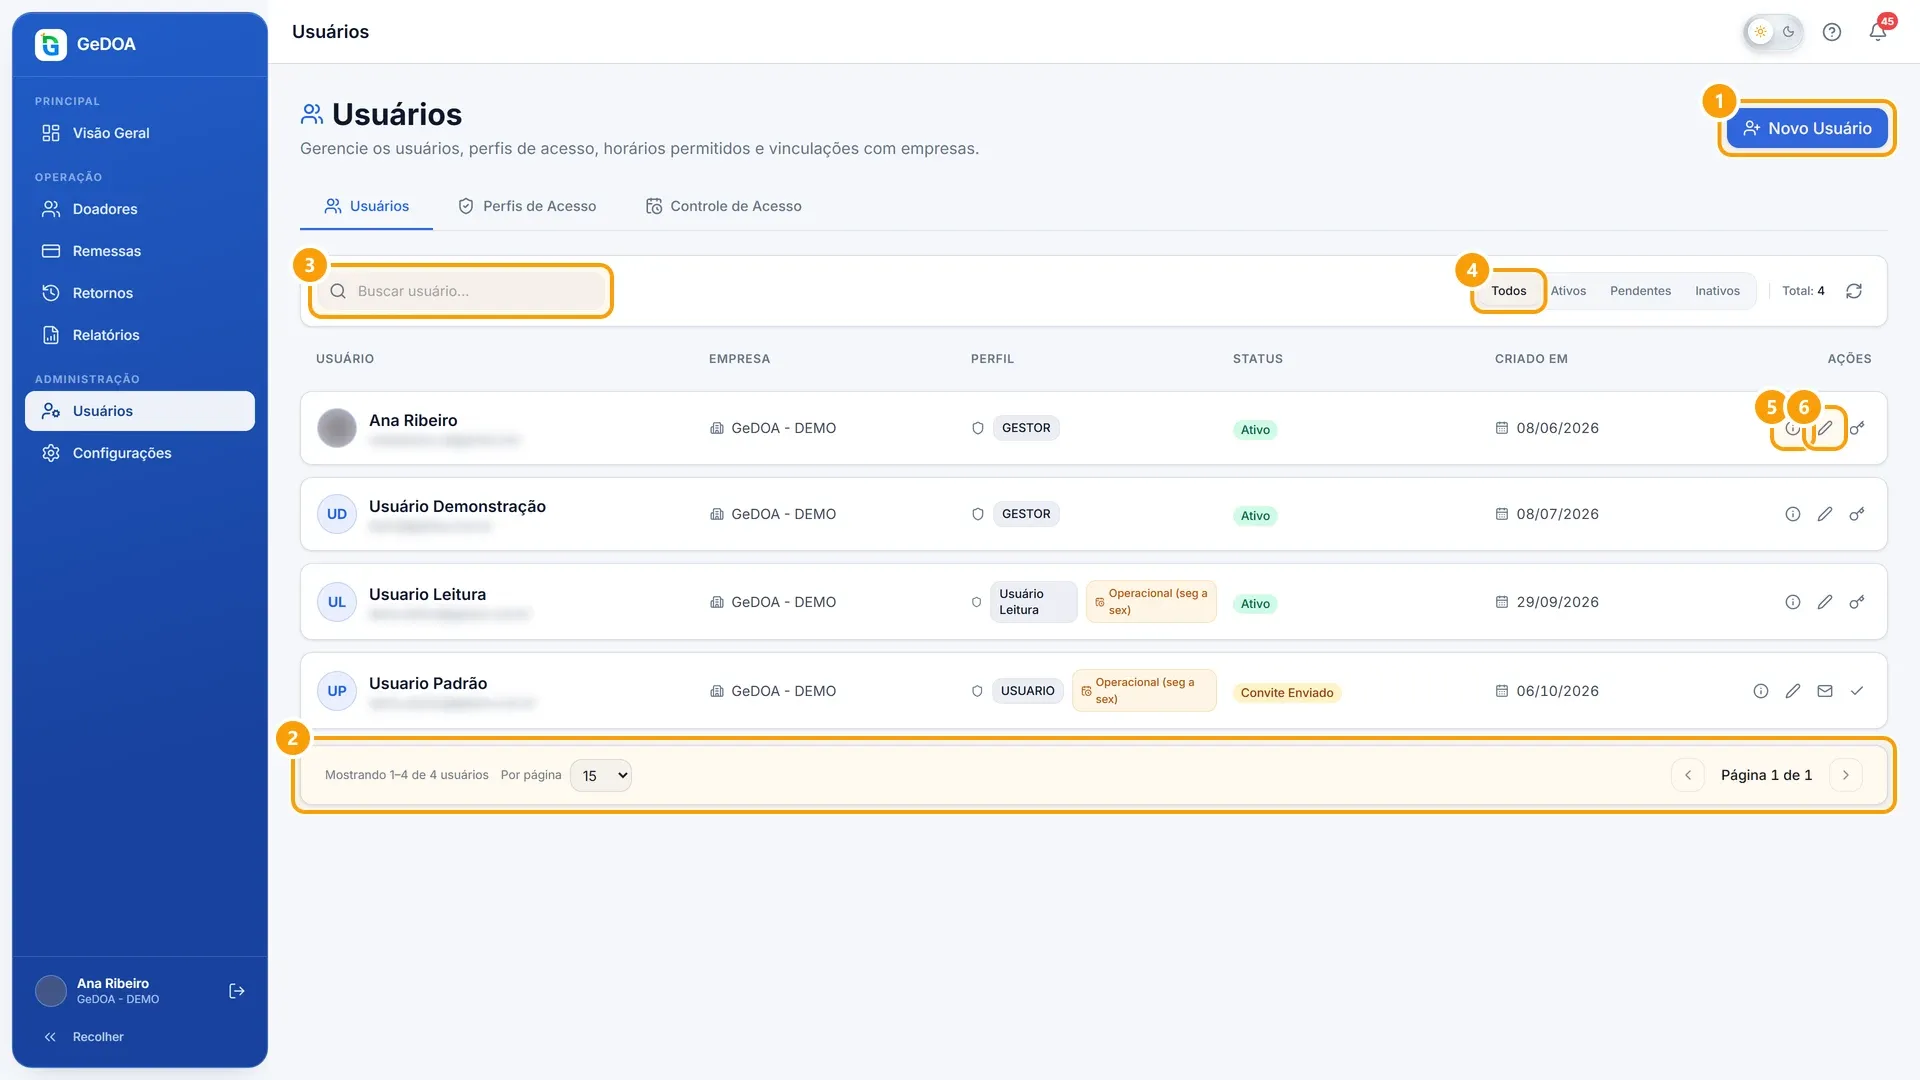Click the Novo Usuário button
This screenshot has width=1920, height=1080.
[1806, 128]
